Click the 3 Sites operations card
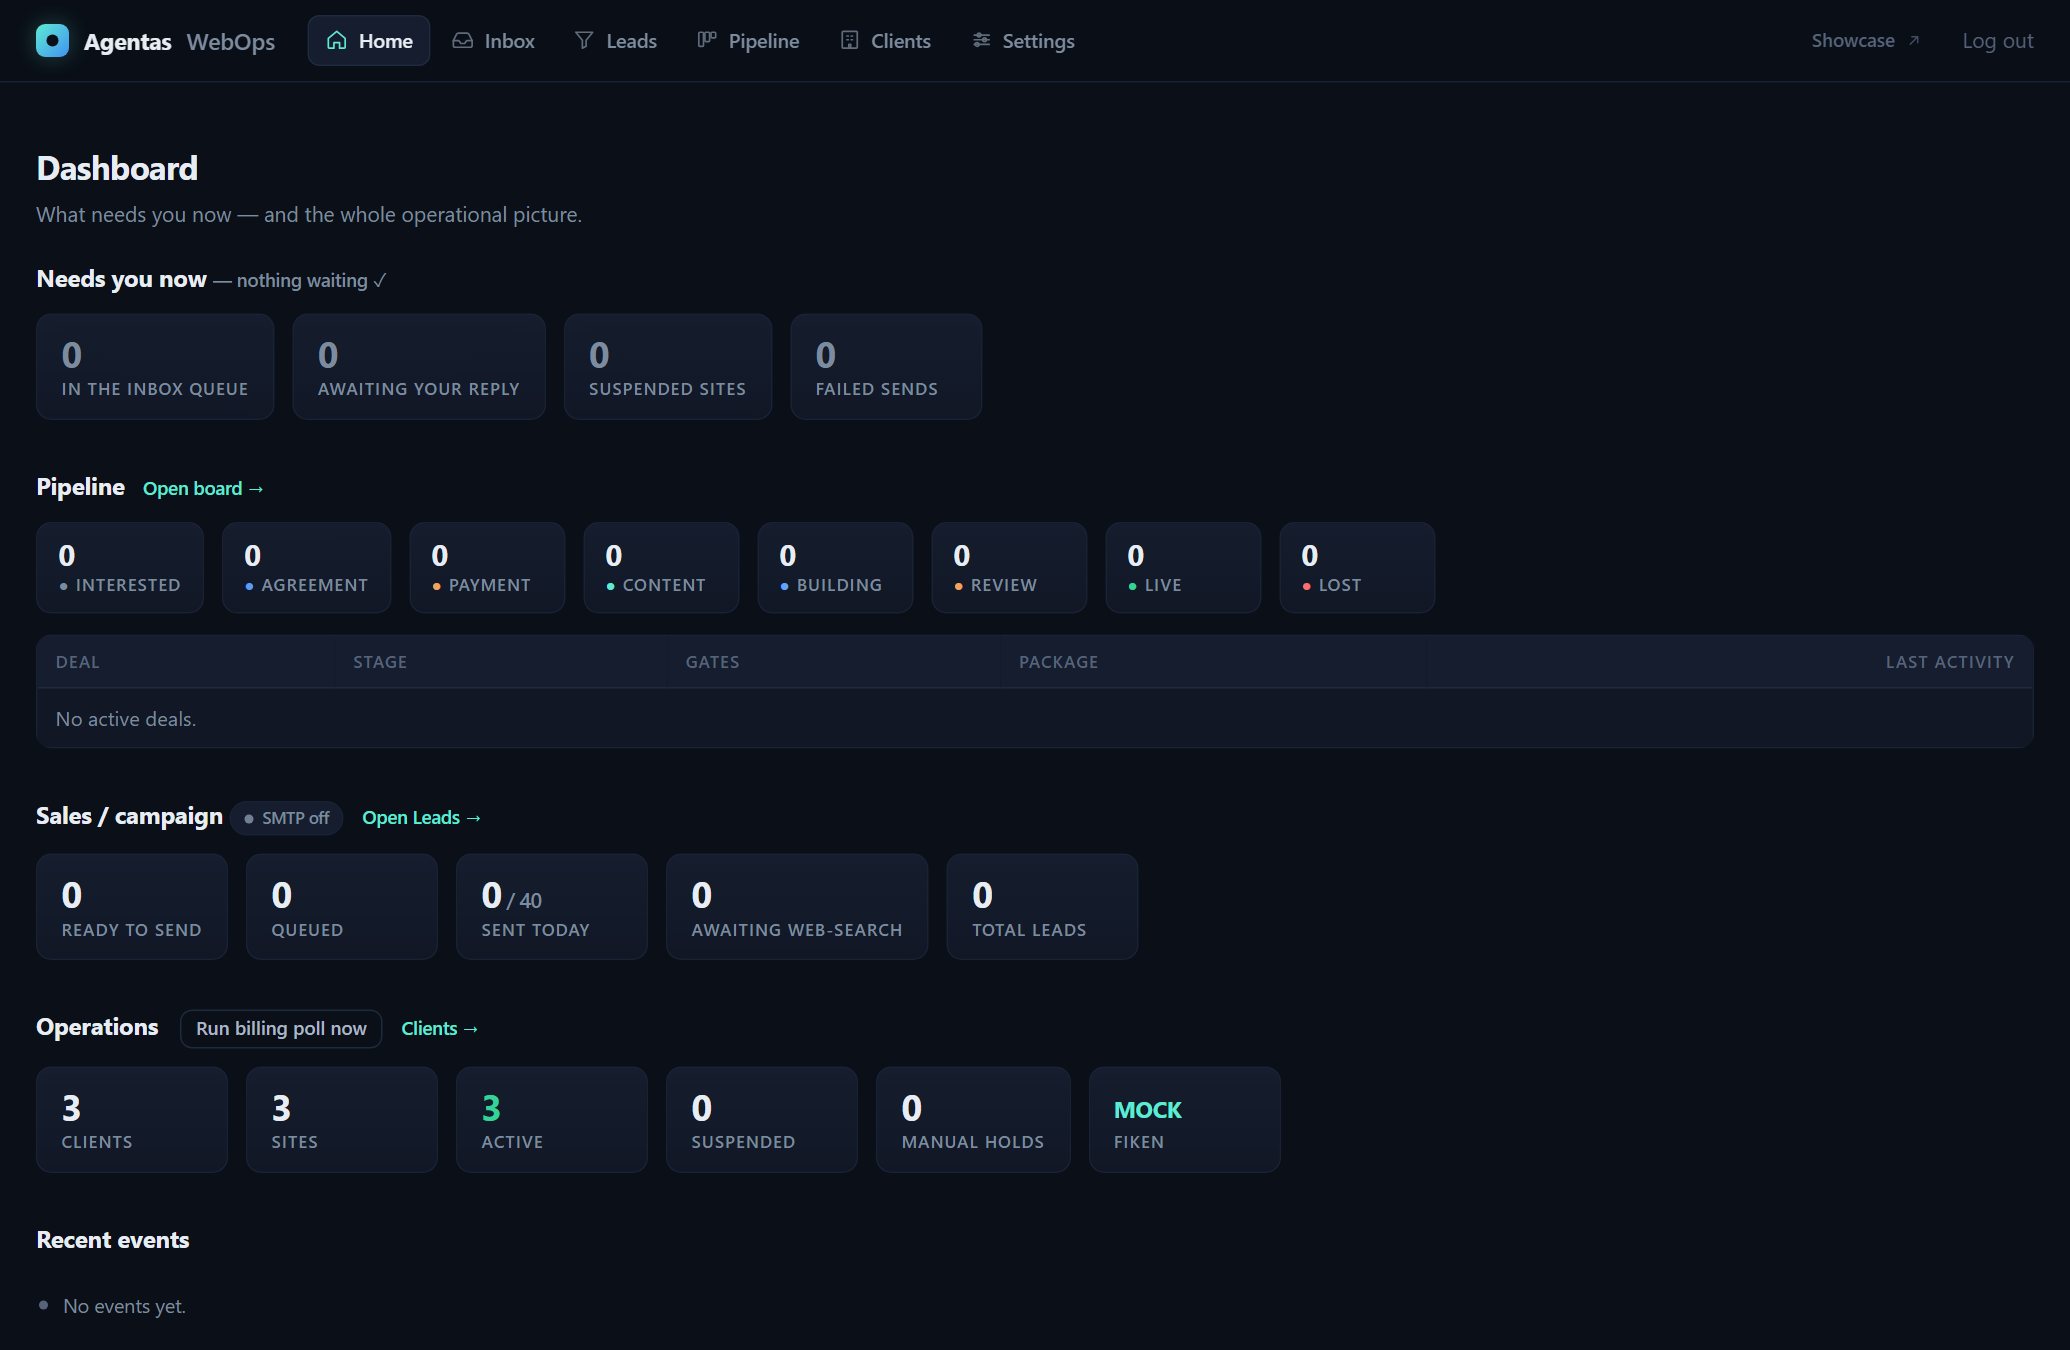Viewport: 2070px width, 1350px height. tap(342, 1120)
